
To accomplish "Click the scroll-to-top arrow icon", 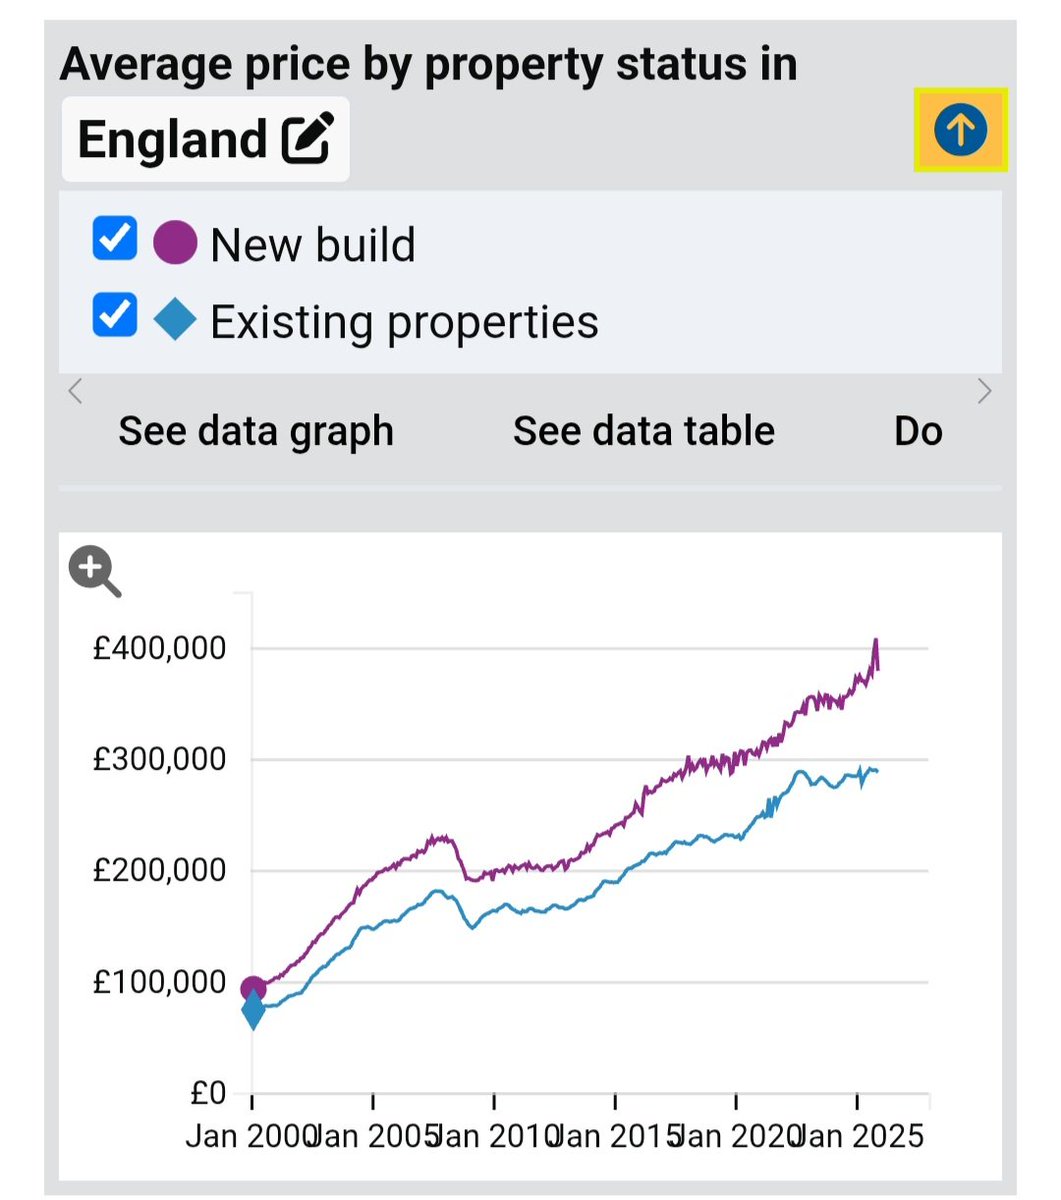I will pos(960,130).
